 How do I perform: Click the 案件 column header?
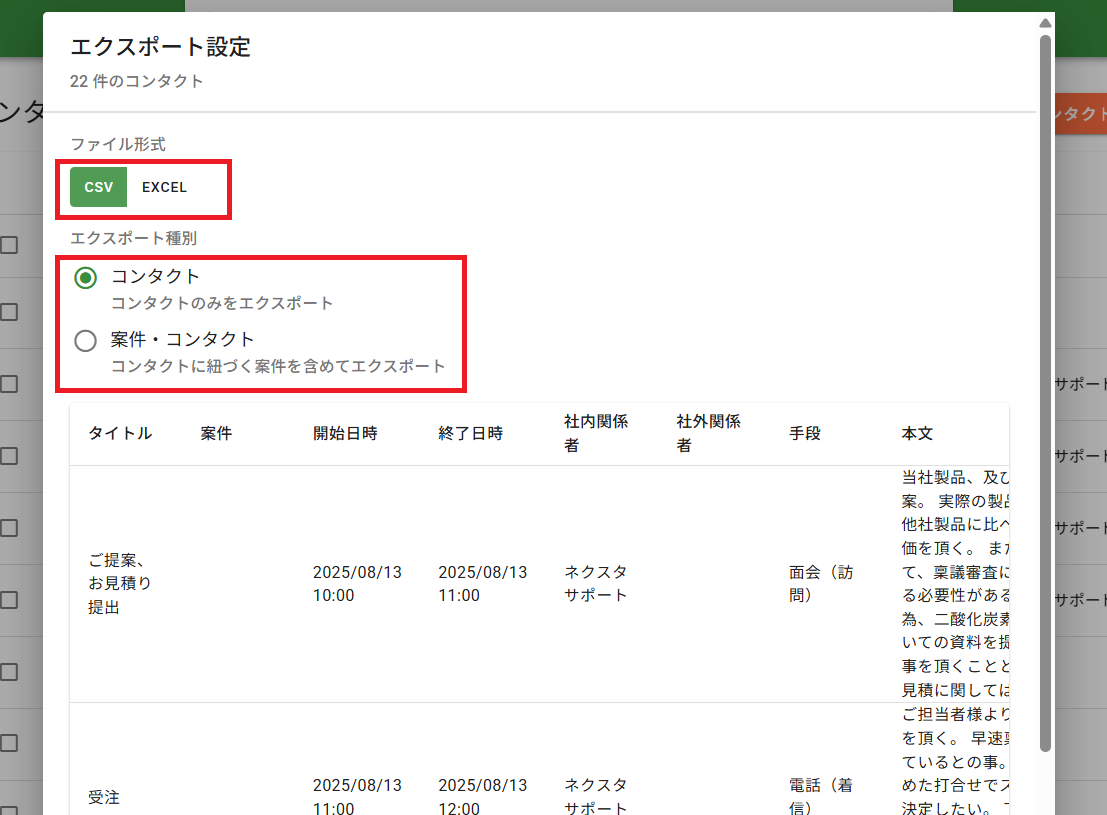pos(216,433)
